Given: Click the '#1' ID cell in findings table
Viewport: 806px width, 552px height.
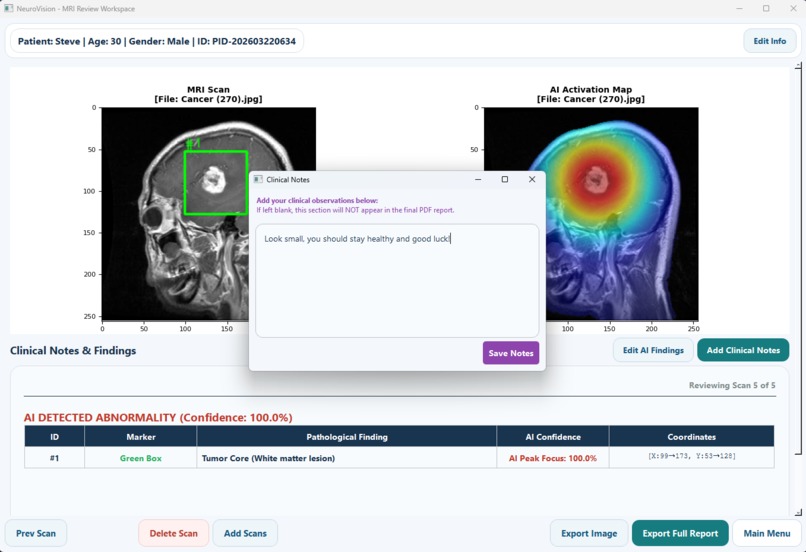Looking at the screenshot, I should [x=54, y=458].
